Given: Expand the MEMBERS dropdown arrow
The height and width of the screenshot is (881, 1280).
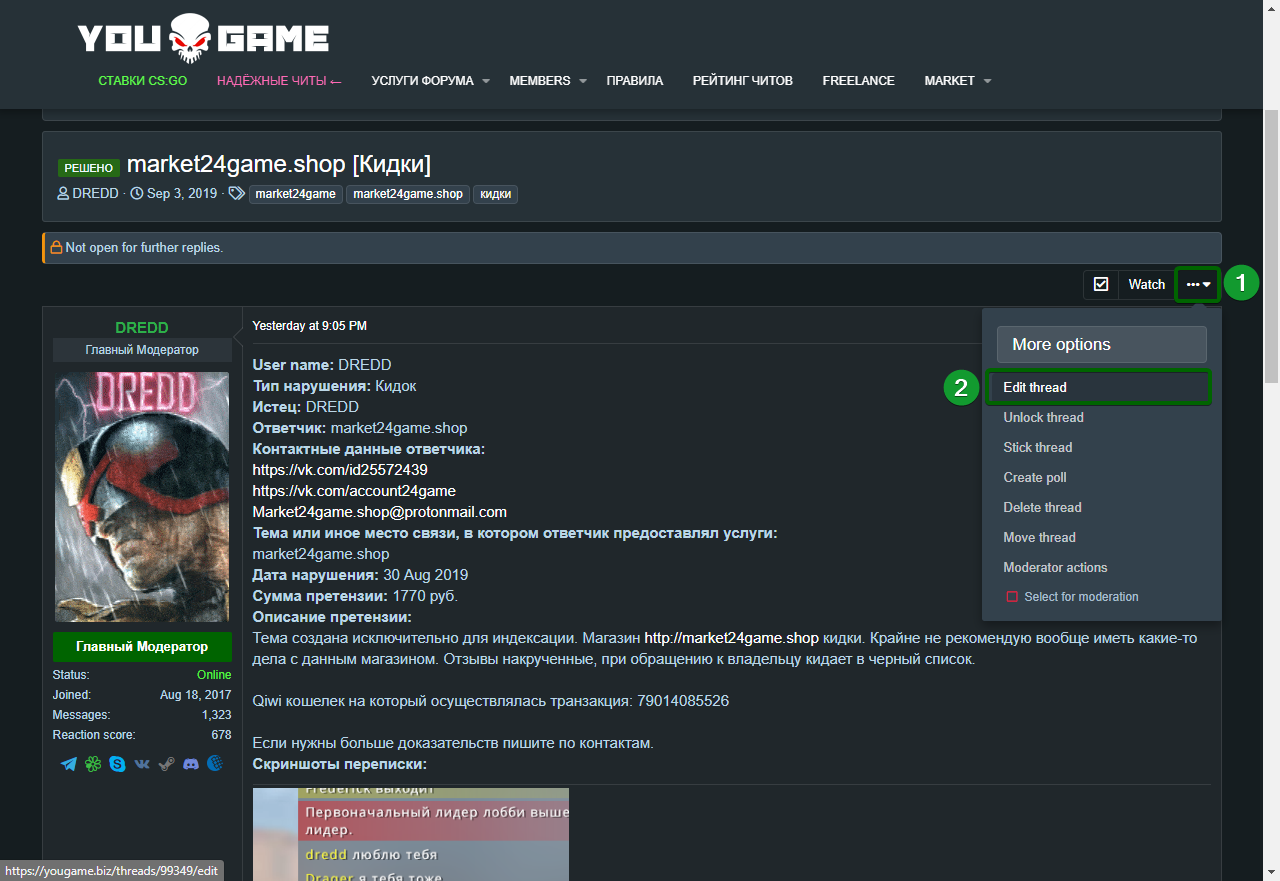Looking at the screenshot, I should click(582, 81).
